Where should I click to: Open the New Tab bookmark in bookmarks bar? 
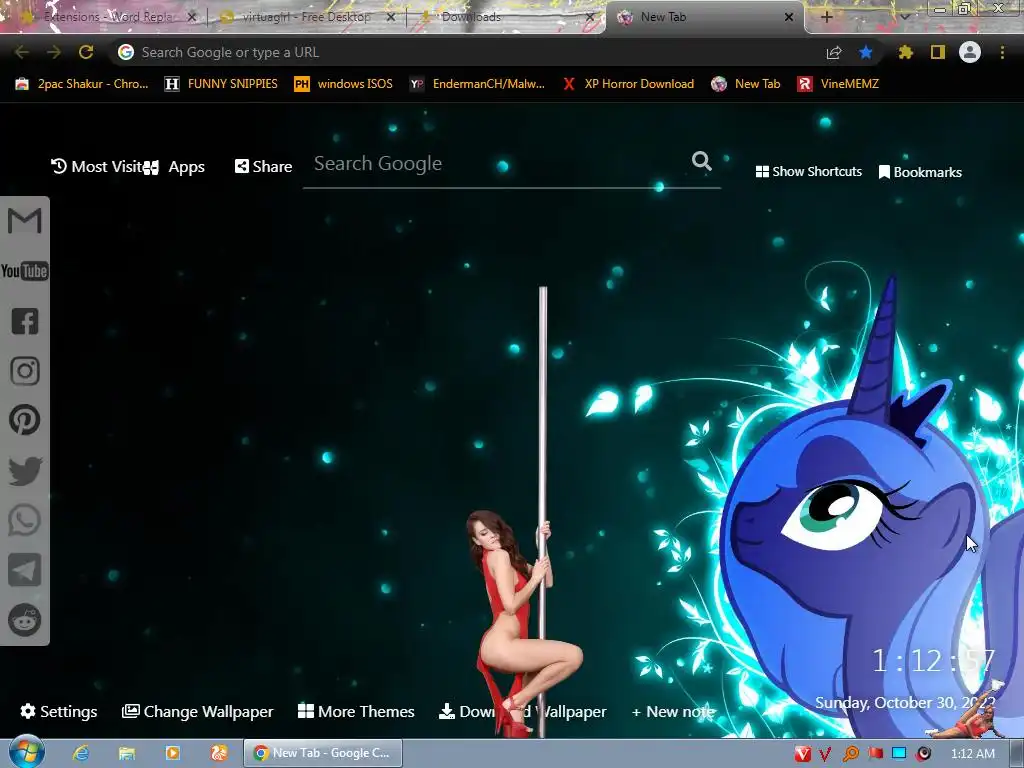(x=746, y=84)
